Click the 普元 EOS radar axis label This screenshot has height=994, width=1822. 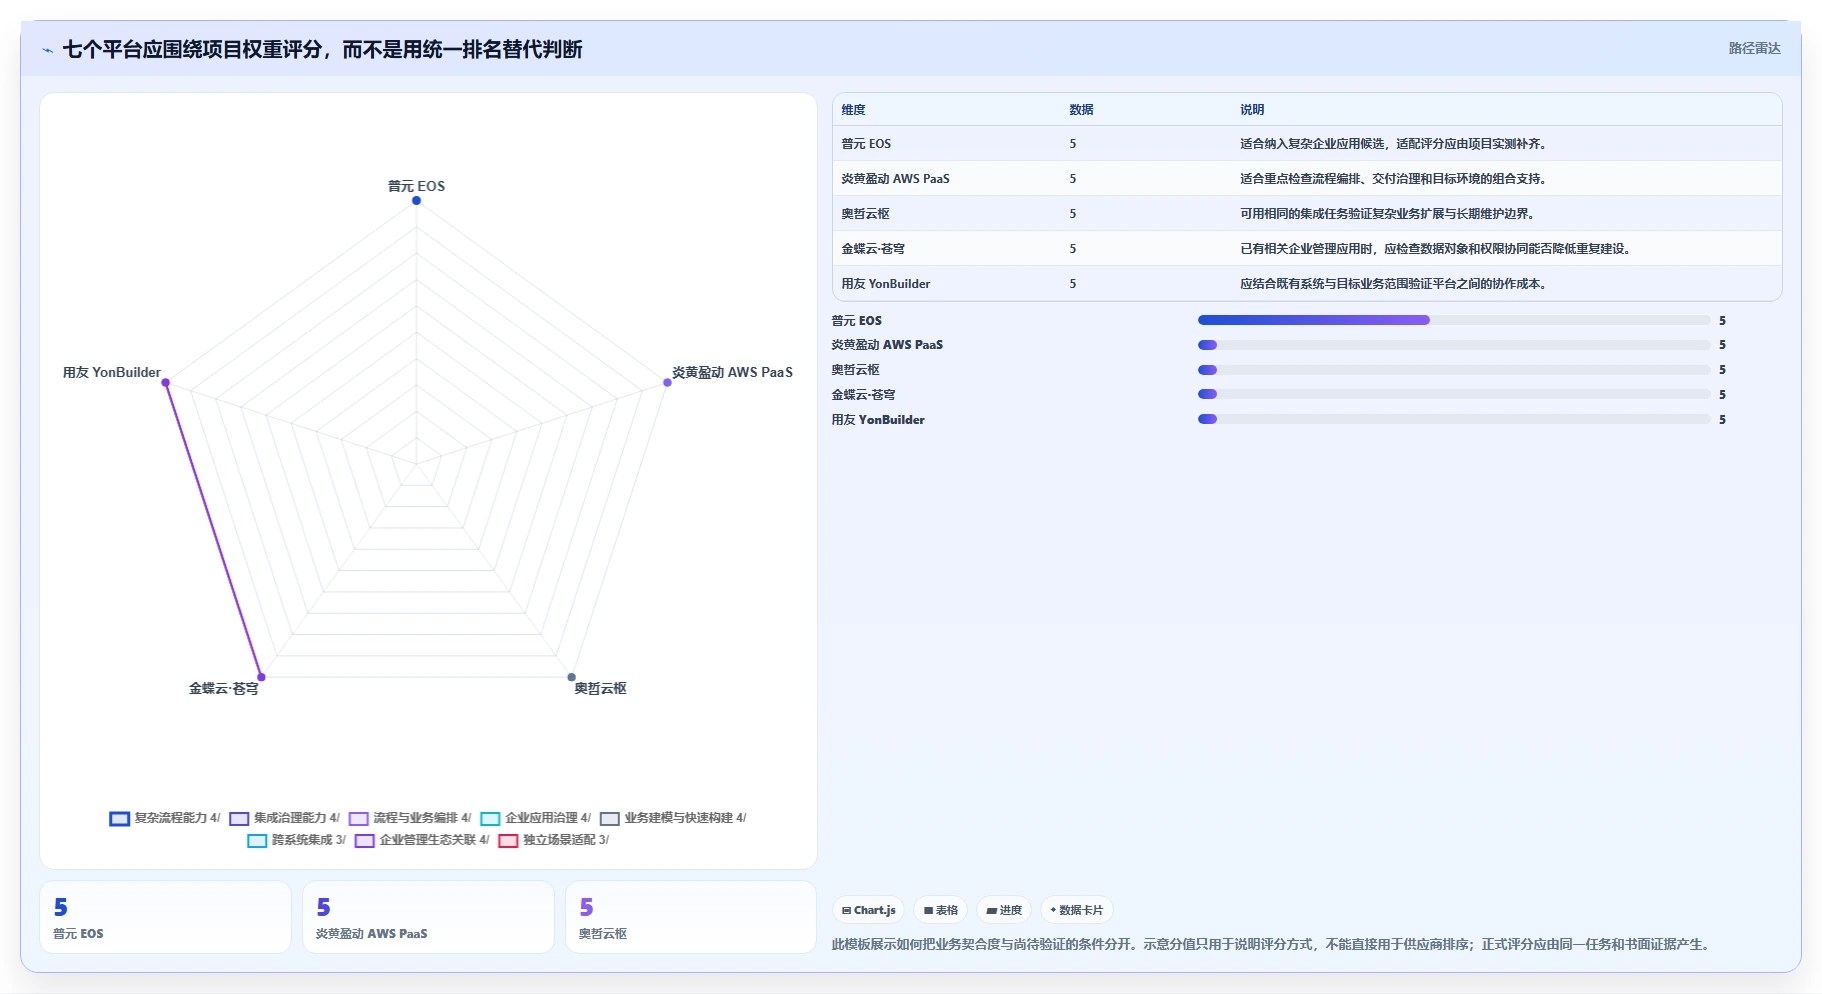(416, 186)
